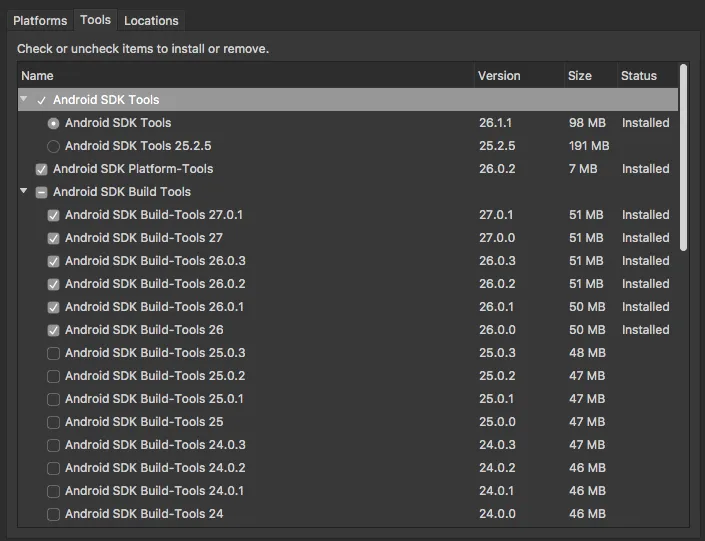
Task: Collapse the Android SDK Tools group
Action: tap(24, 99)
